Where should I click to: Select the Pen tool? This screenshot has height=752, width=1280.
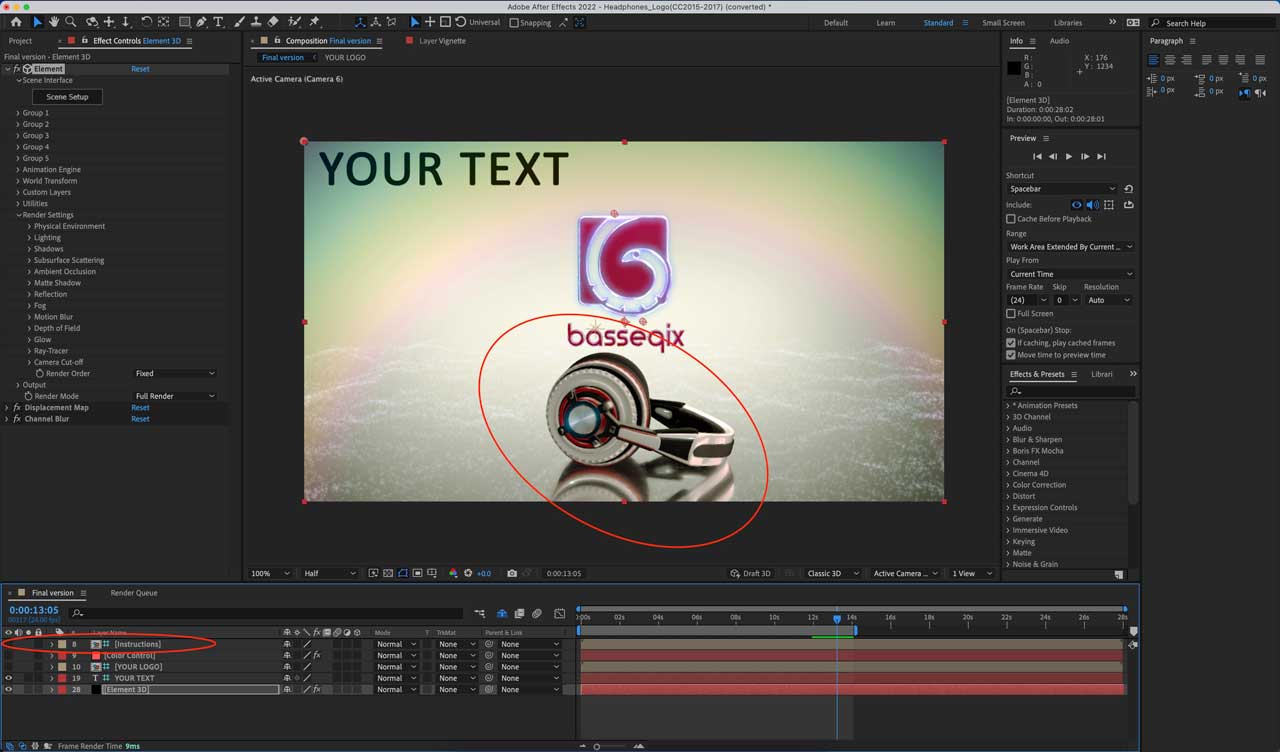pyautogui.click(x=202, y=22)
